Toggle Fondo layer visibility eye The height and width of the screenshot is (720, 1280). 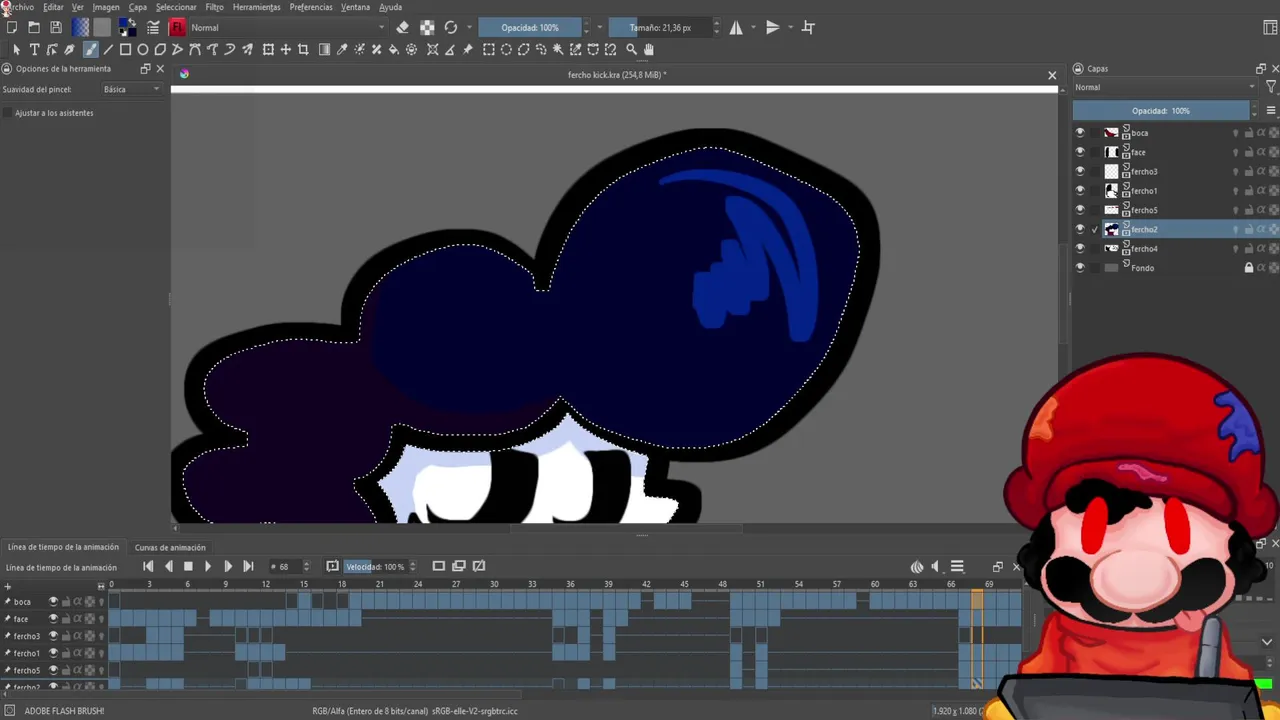click(1079, 268)
